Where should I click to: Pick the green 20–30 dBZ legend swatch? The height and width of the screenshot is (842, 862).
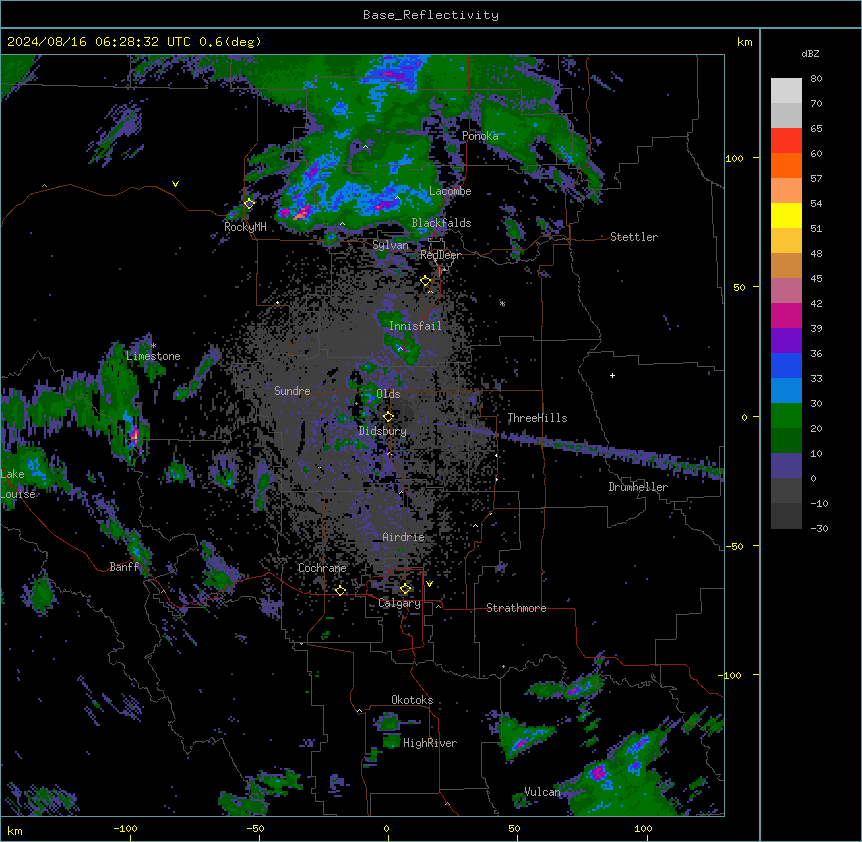(786, 416)
